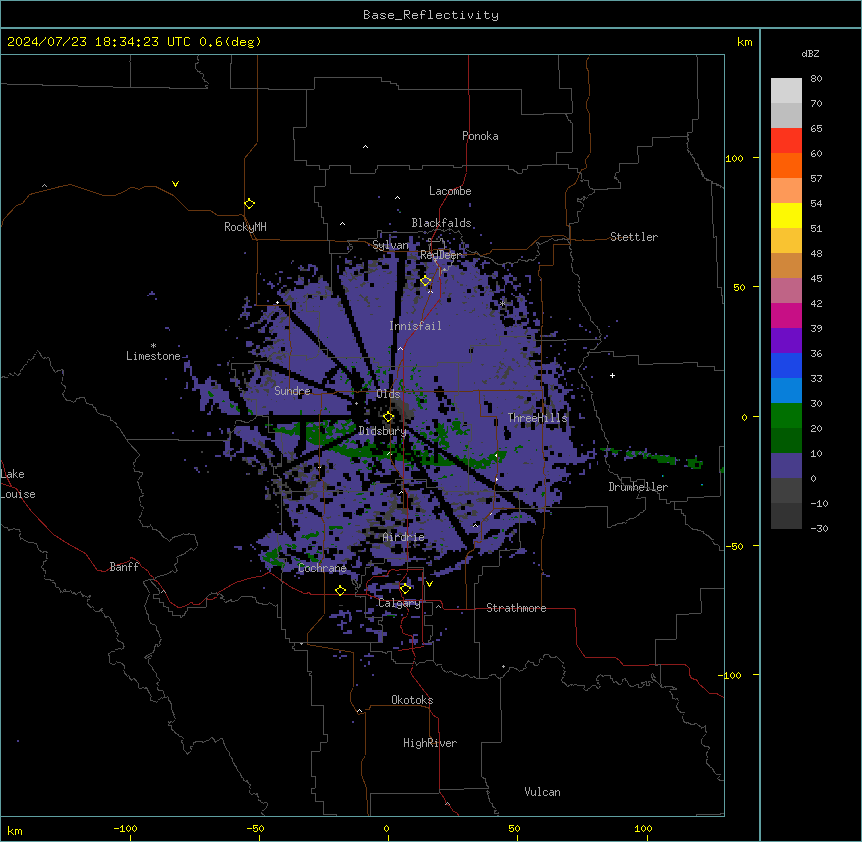Screen dimensions: 862x842
Task: Click the yellow diamond marker above Calgary
Action: pos(405,589)
